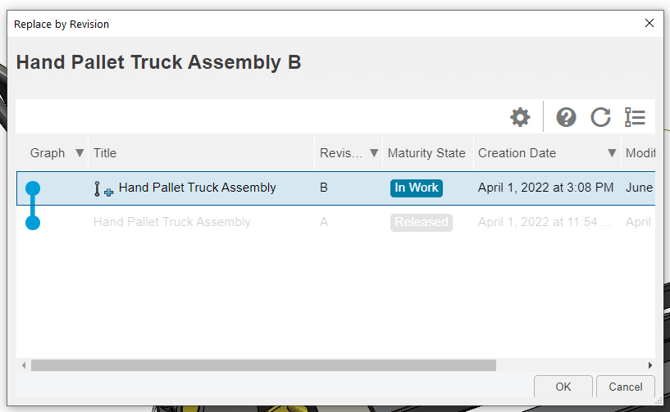Click the horizontal scrollbar right arrow
Screen dimensions: 670x412
tap(650, 365)
